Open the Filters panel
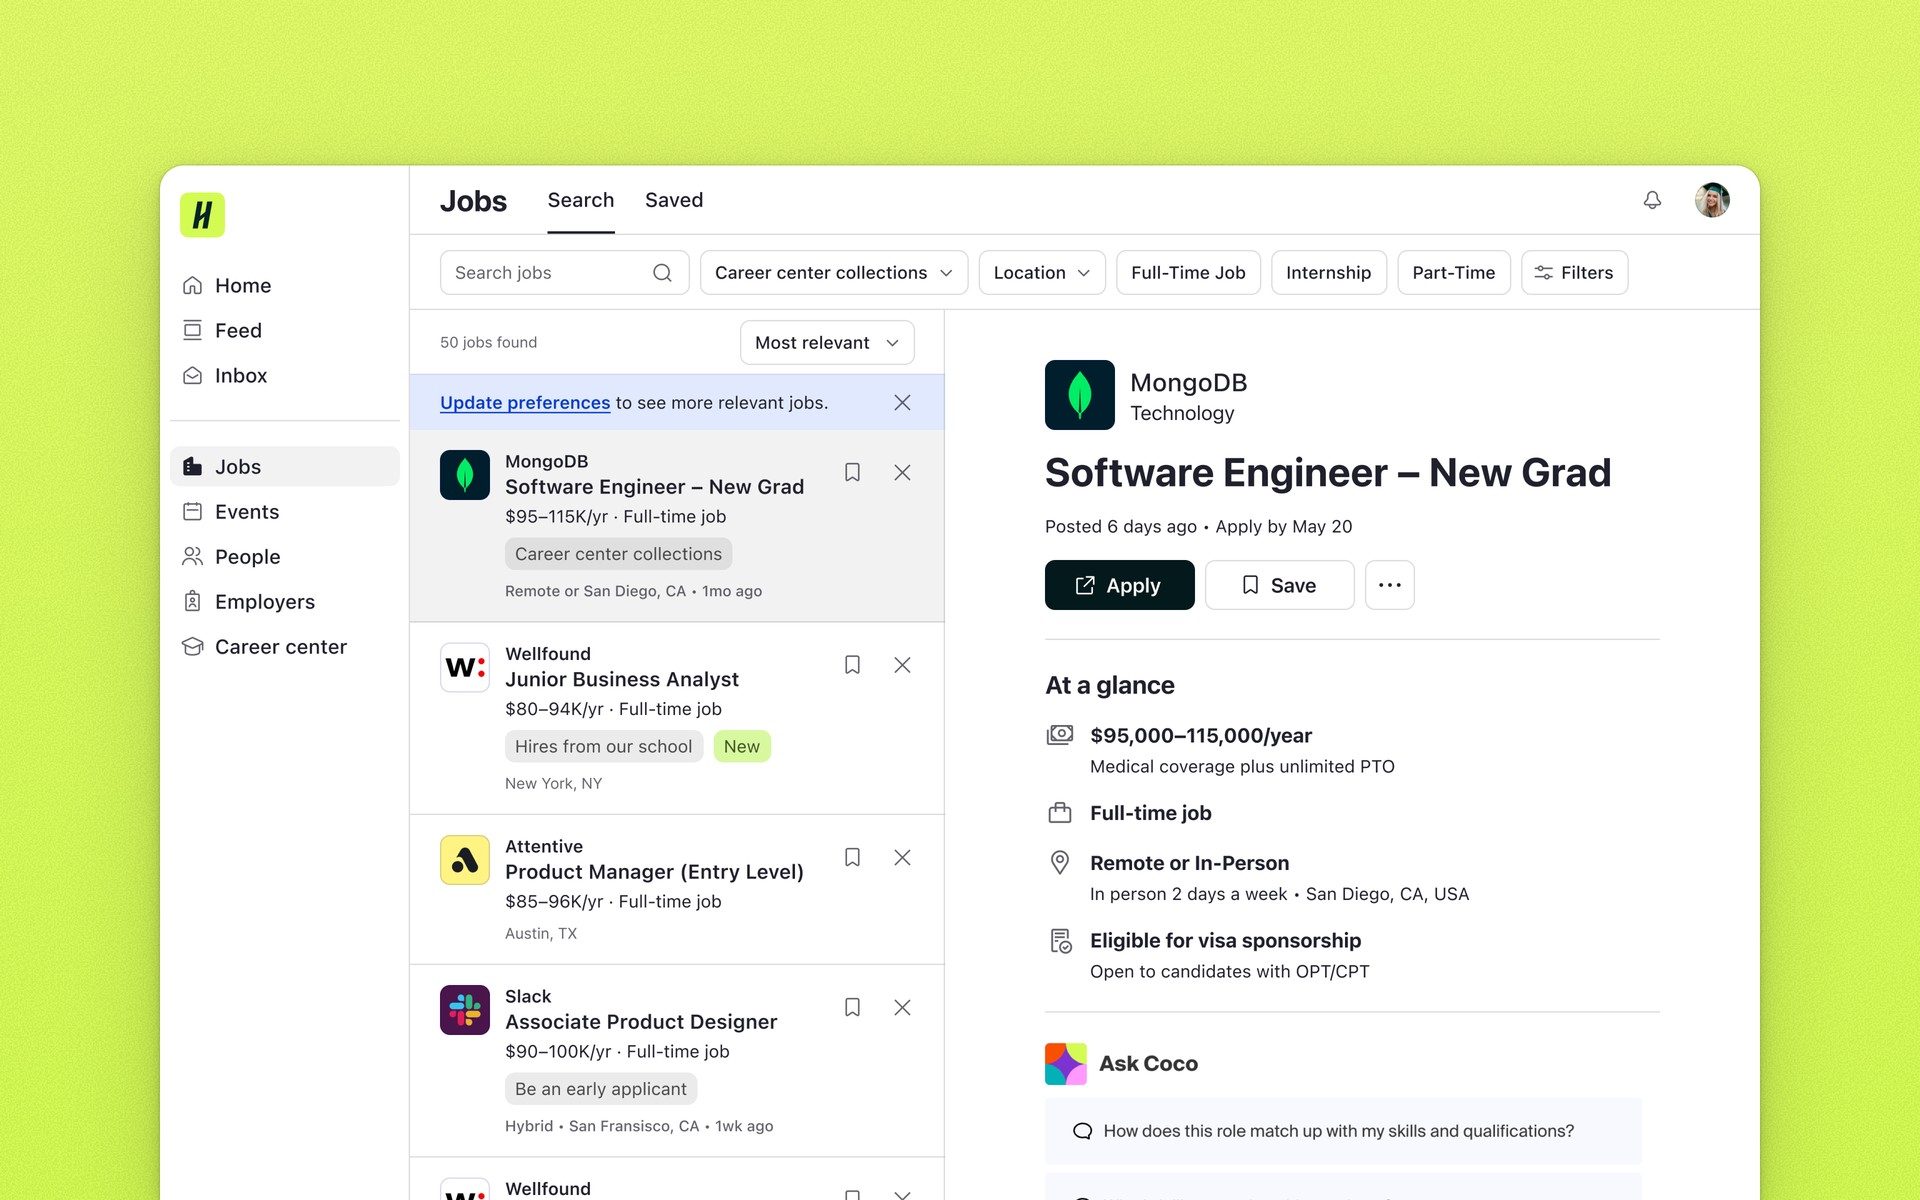Screen dimensions: 1920x1200 [1574, 273]
